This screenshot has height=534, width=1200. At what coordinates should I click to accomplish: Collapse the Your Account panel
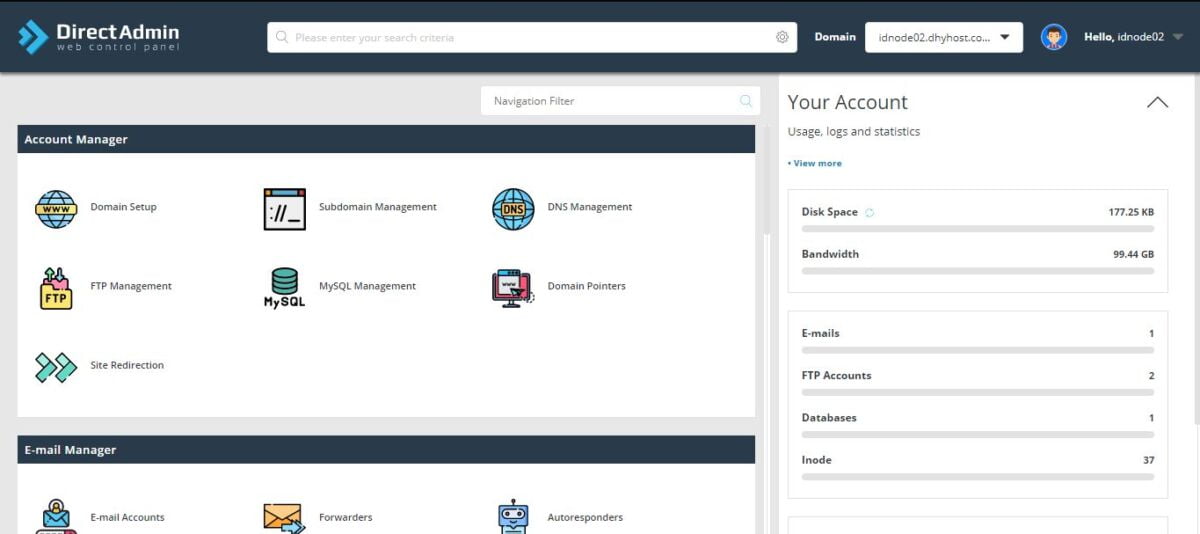(x=1157, y=102)
